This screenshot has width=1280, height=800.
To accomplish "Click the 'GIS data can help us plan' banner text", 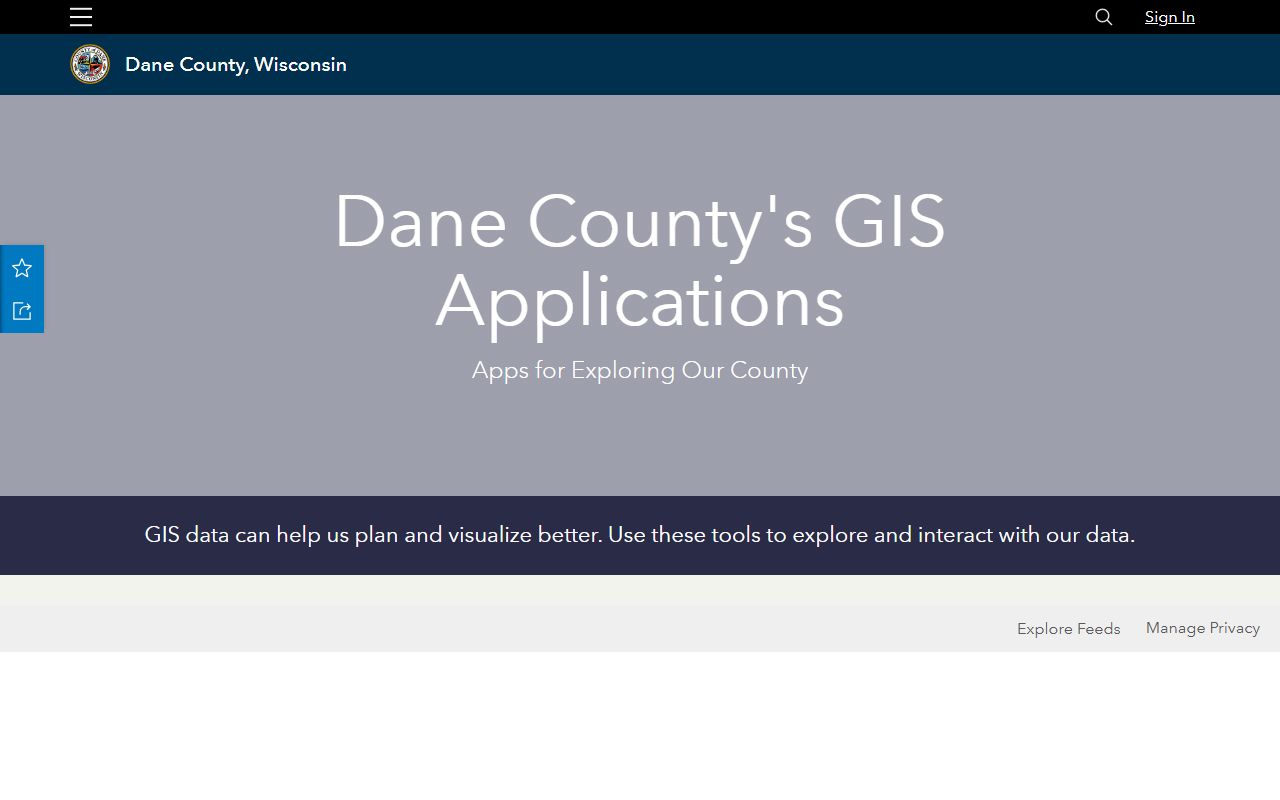I will 640,535.
